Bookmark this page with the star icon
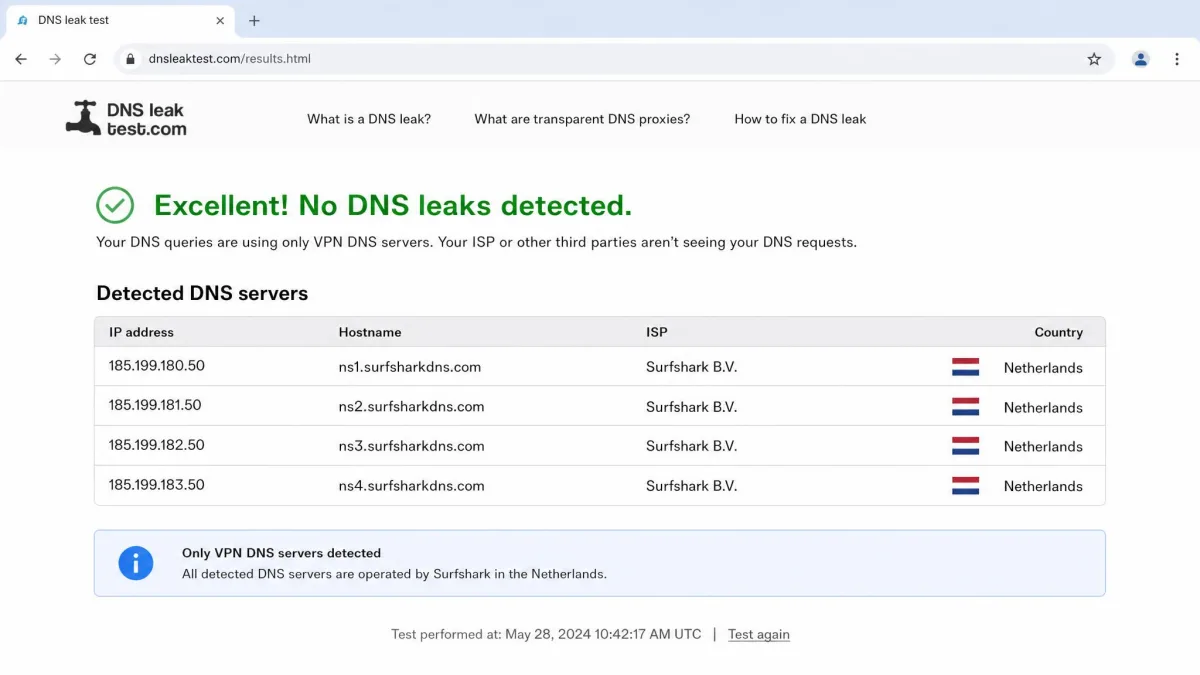 point(1094,59)
